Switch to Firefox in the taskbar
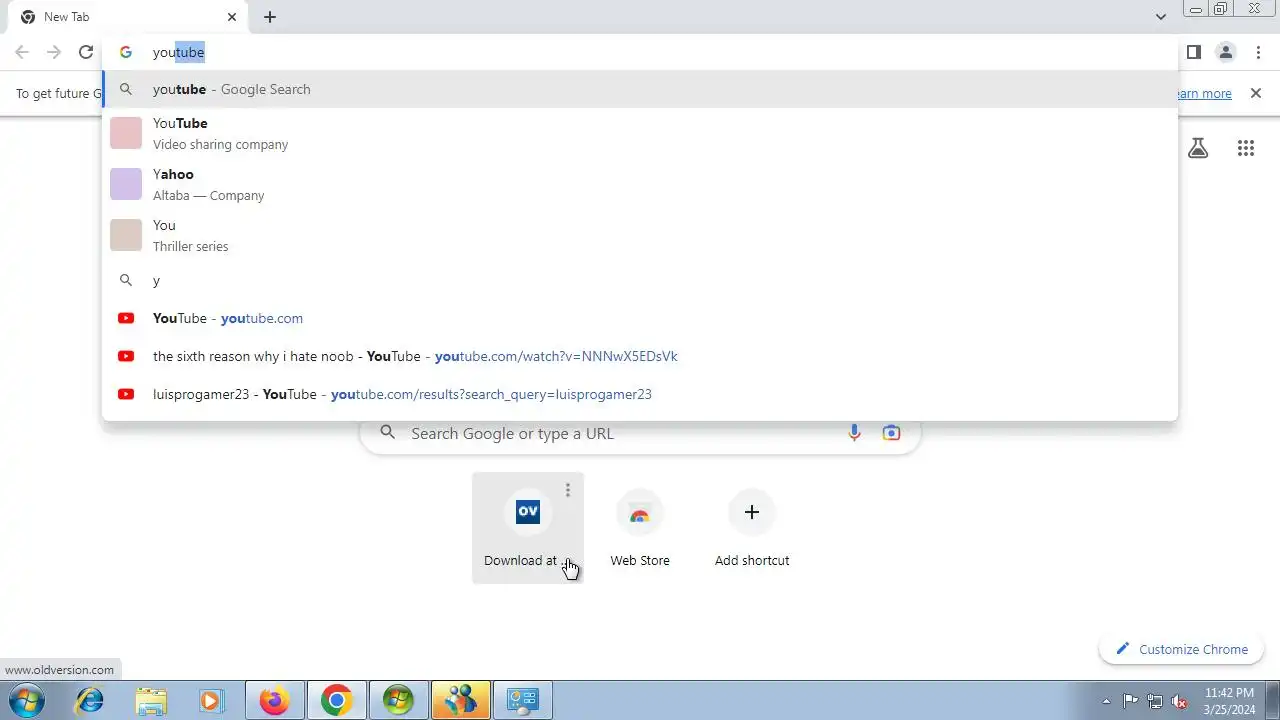This screenshot has height=720, width=1280. (275, 700)
